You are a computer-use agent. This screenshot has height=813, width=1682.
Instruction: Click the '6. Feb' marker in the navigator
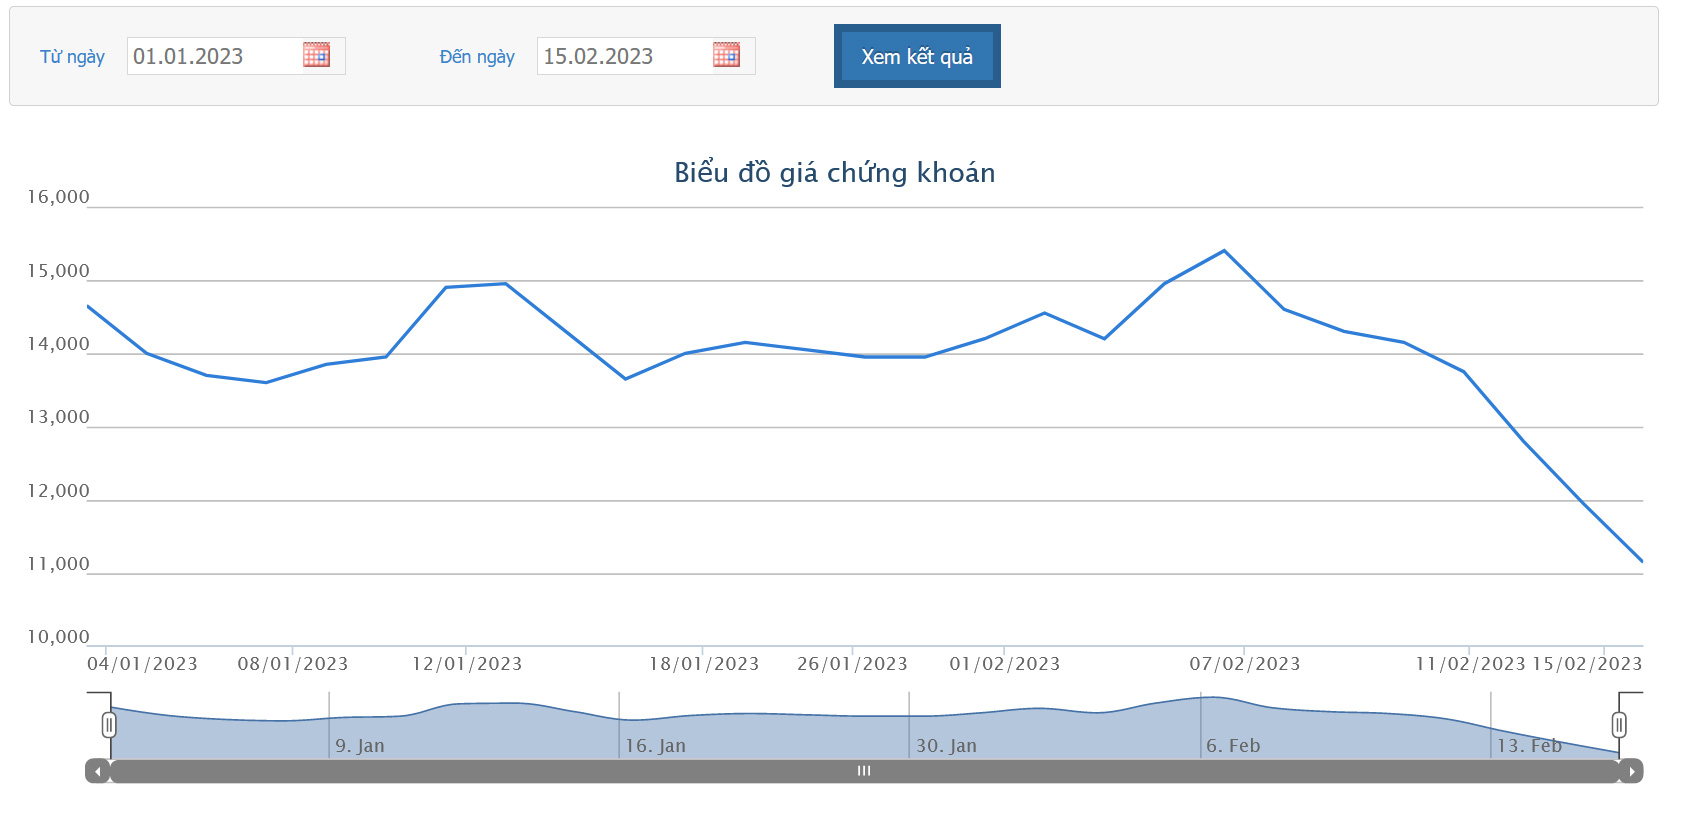(x=1233, y=746)
